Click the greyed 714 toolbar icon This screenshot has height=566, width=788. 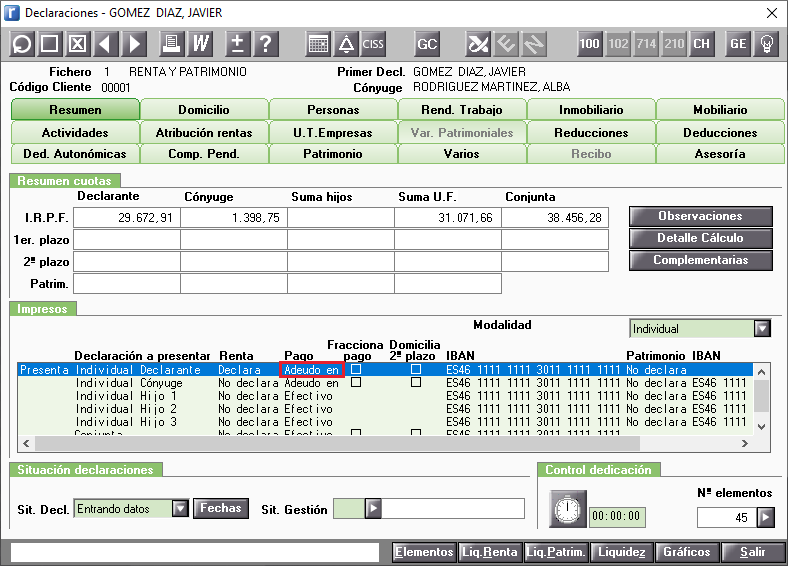(x=646, y=44)
